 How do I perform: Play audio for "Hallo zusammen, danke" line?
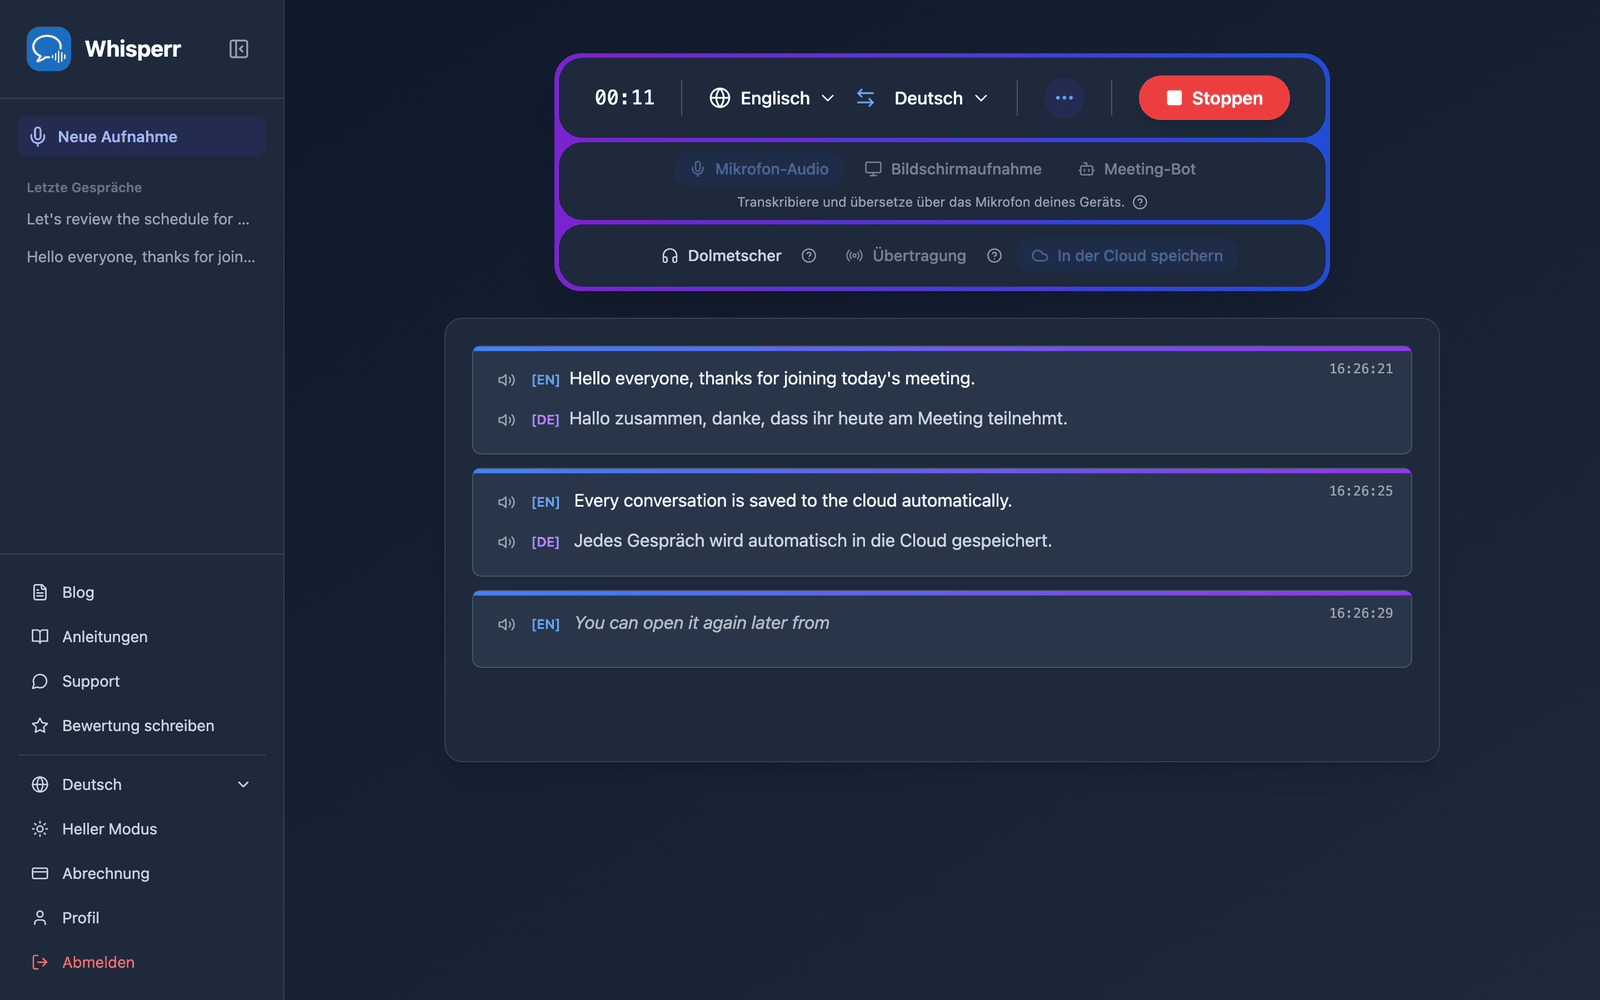[x=507, y=420]
